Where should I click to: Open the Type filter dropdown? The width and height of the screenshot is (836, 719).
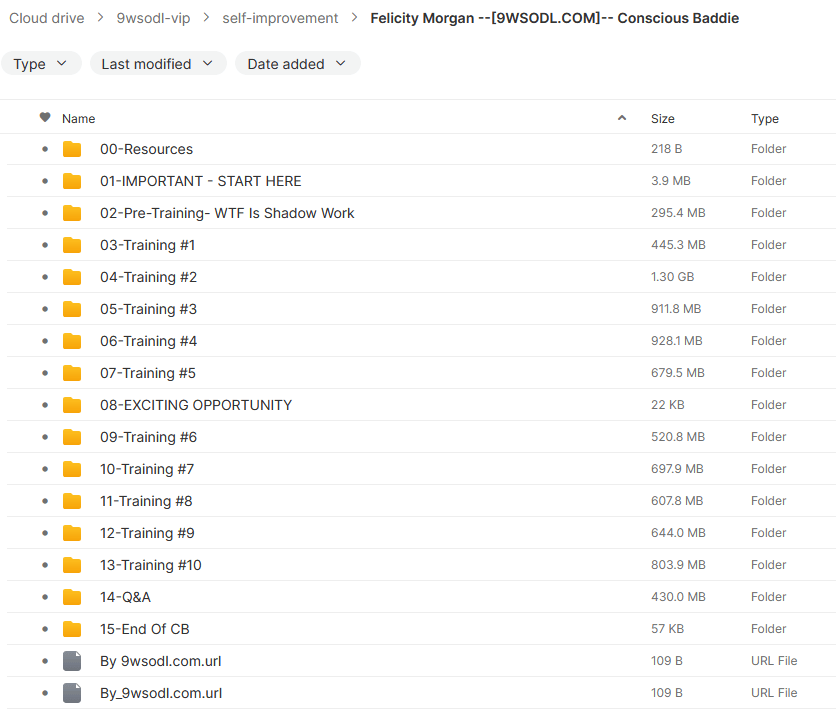click(x=41, y=64)
